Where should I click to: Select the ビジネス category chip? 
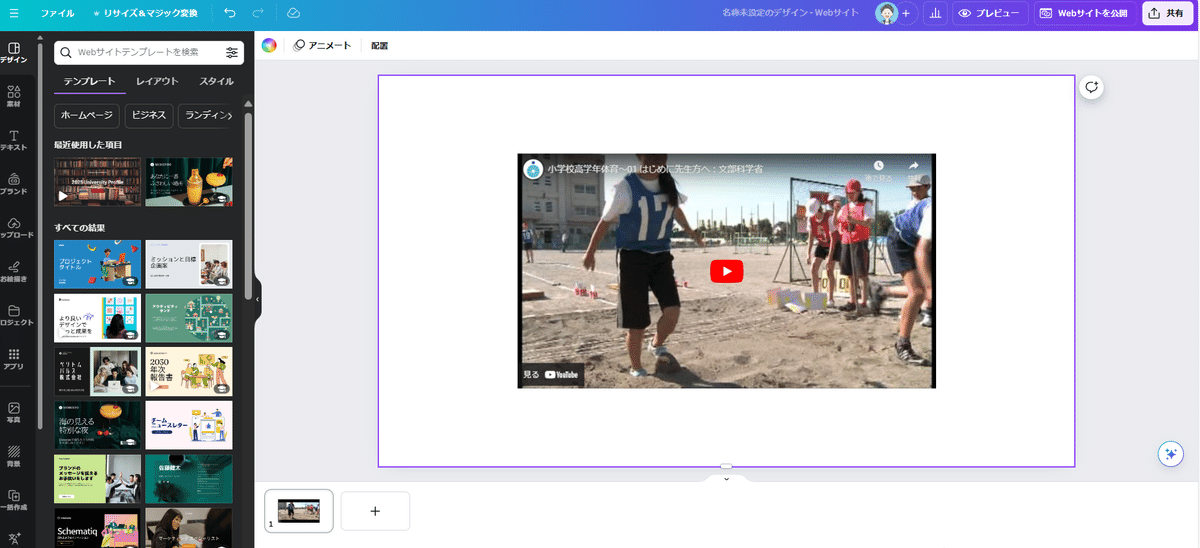pos(149,115)
